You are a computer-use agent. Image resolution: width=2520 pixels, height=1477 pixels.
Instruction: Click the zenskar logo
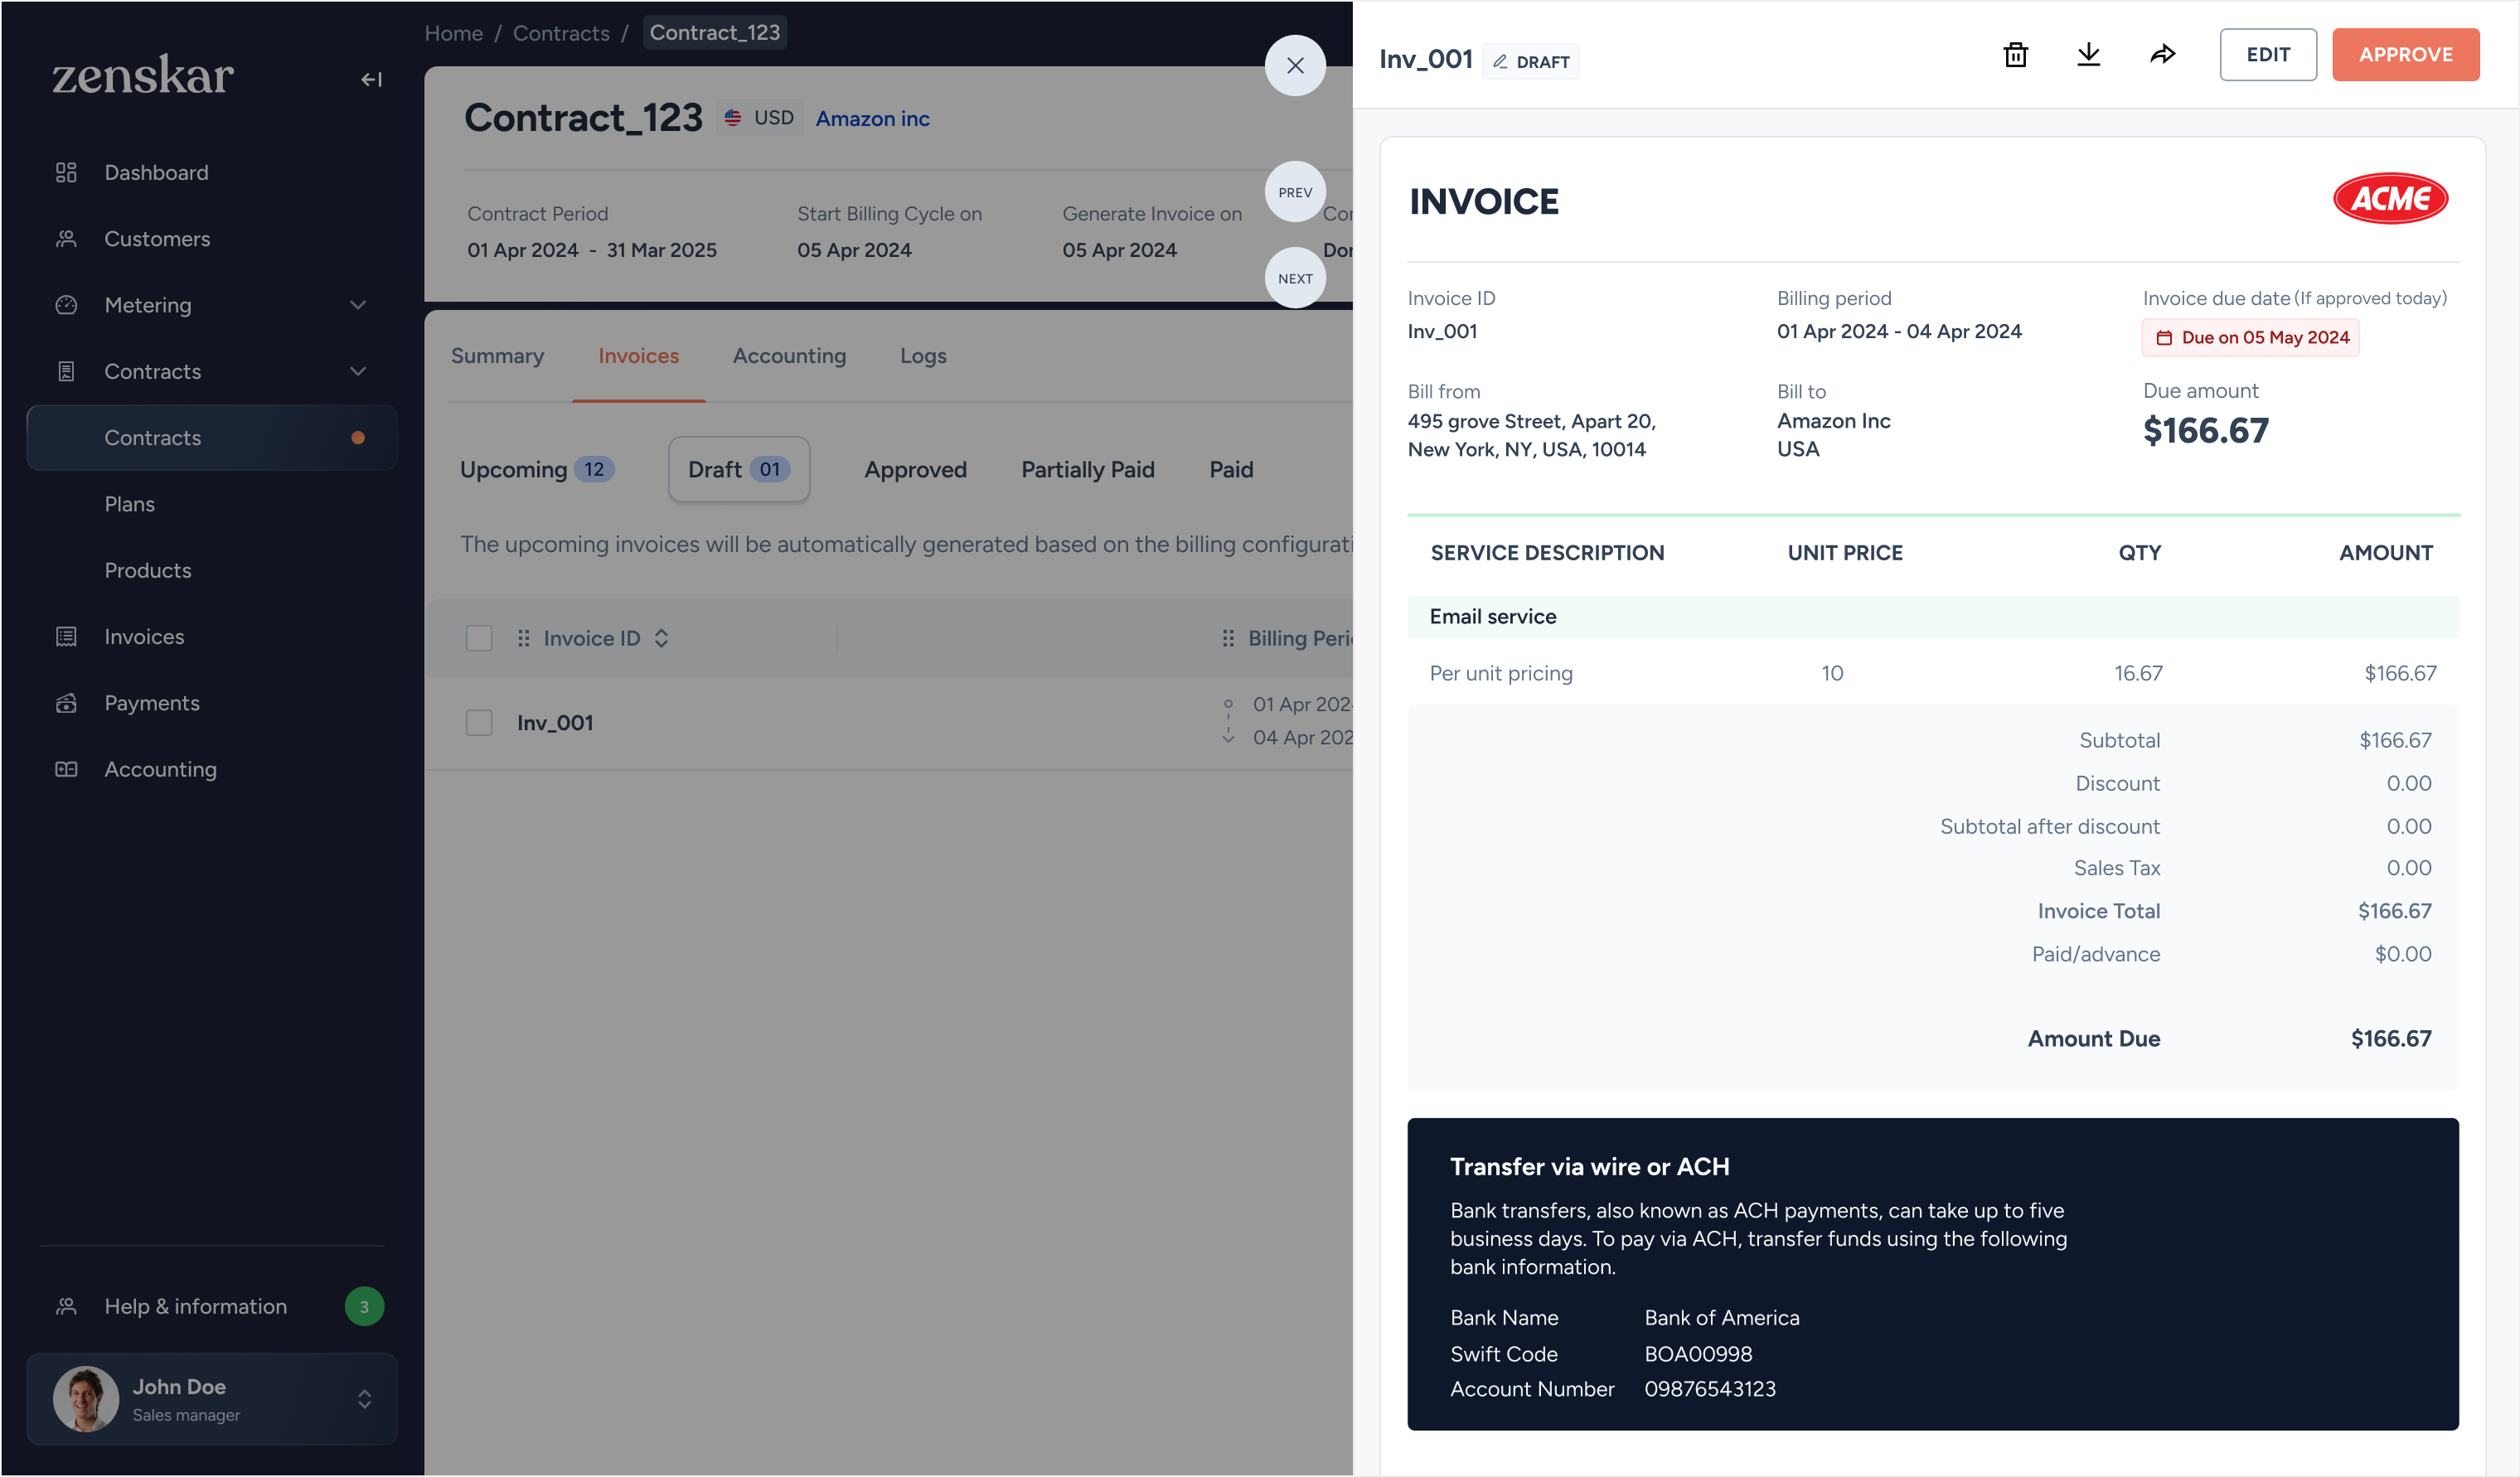point(143,75)
